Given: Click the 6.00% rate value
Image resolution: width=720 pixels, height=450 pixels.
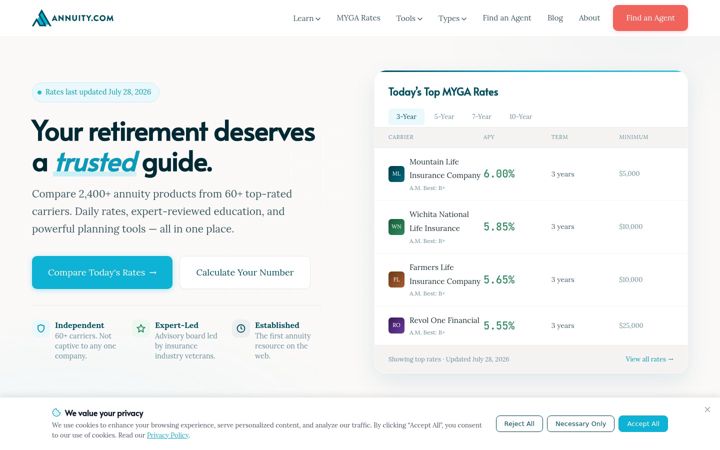Looking at the screenshot, I should [x=499, y=174].
